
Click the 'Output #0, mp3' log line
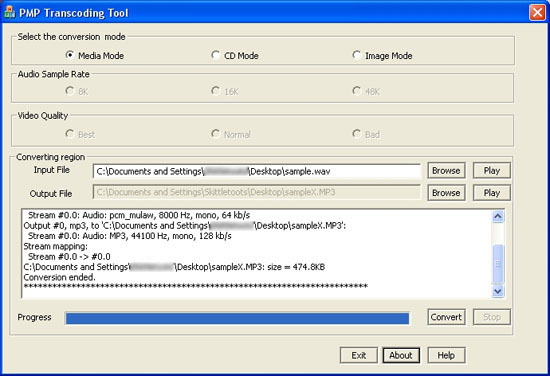pos(185,226)
